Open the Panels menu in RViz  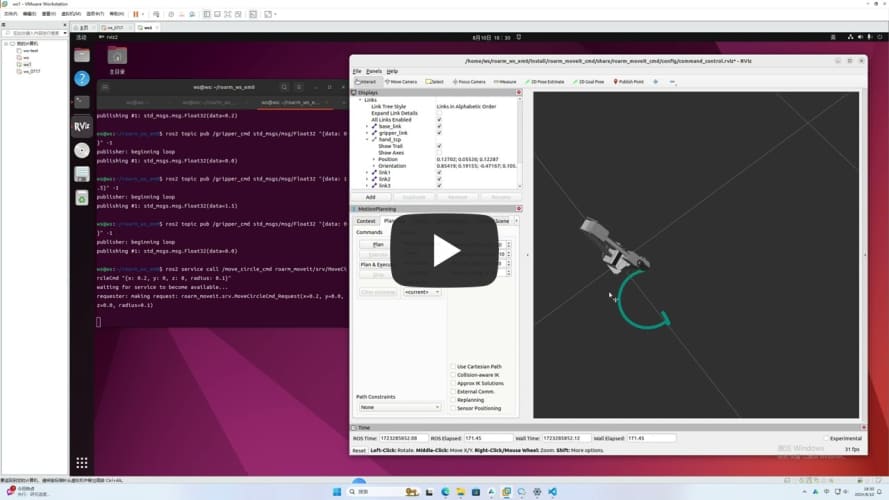pyautogui.click(x=374, y=71)
